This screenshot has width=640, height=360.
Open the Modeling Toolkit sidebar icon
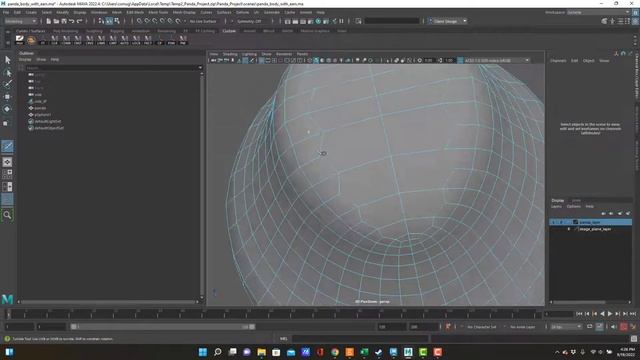604,21
